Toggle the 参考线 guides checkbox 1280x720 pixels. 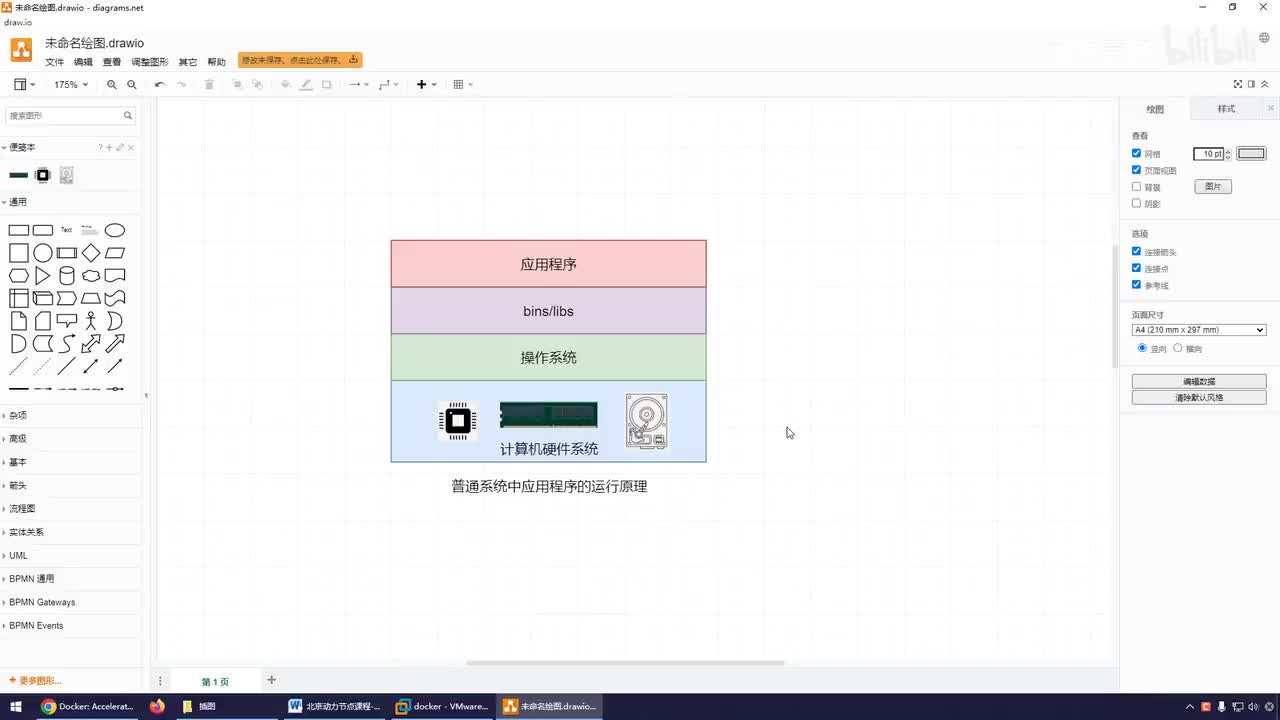pos(1136,284)
